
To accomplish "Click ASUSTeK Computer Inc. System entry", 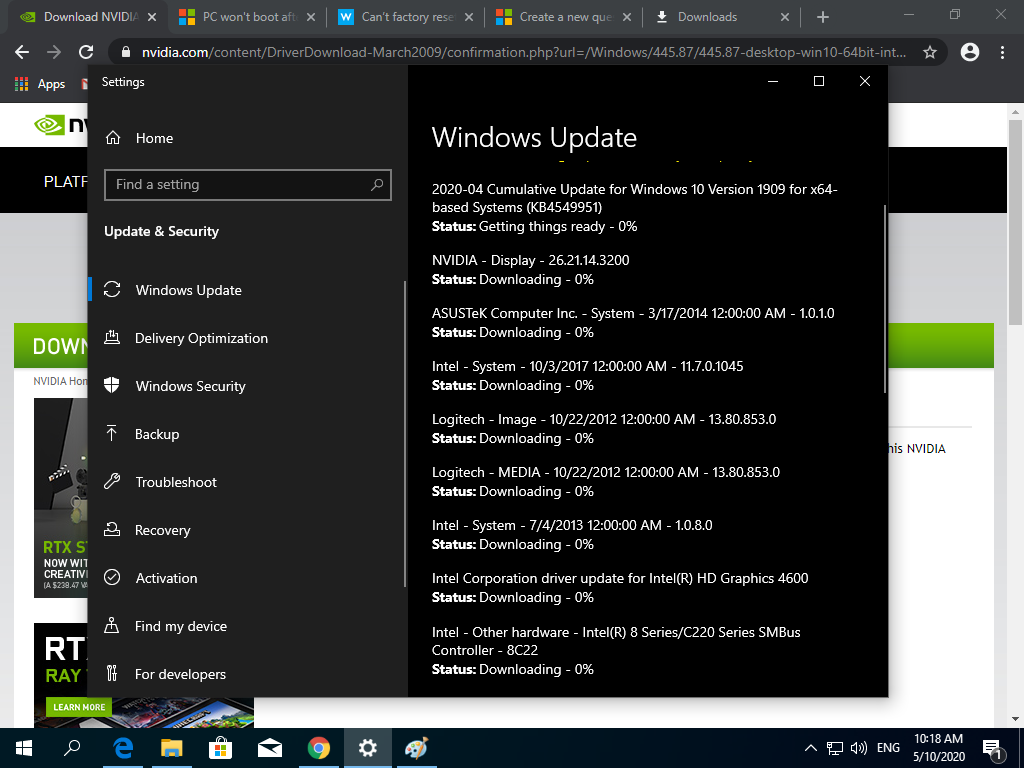I will point(633,313).
